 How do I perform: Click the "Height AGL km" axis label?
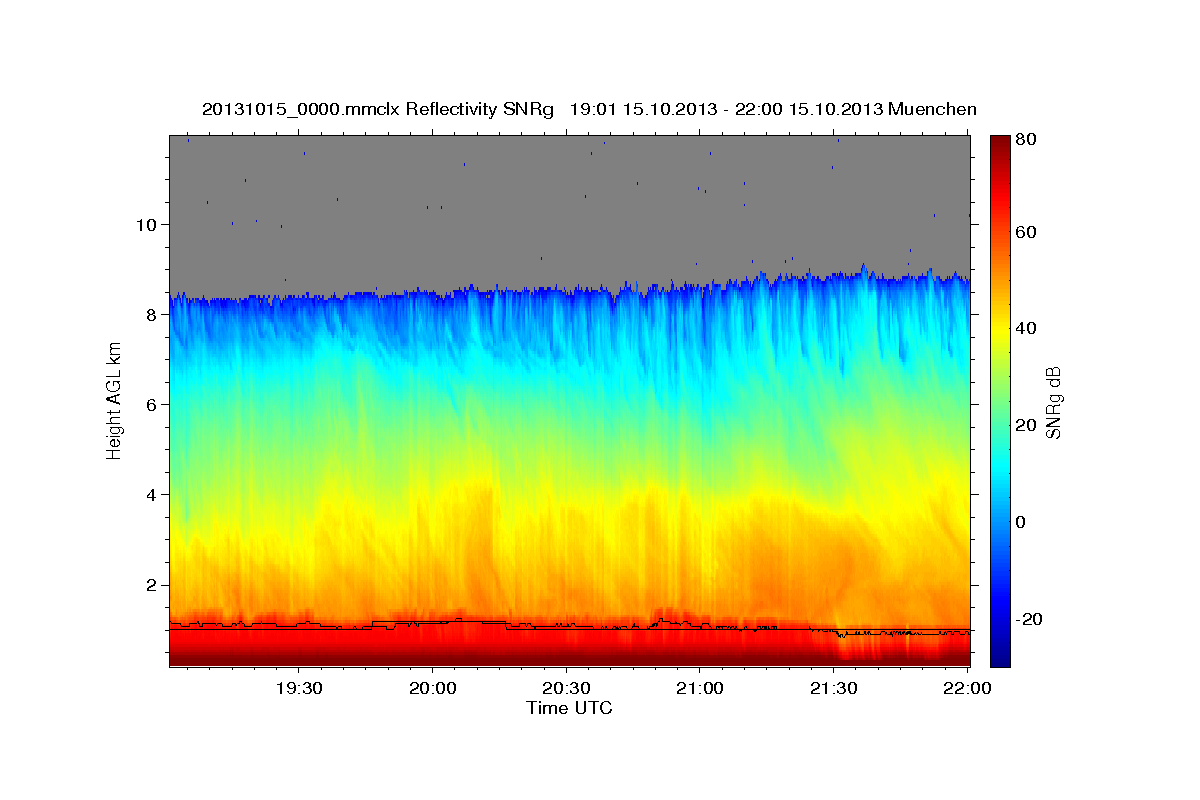point(114,399)
